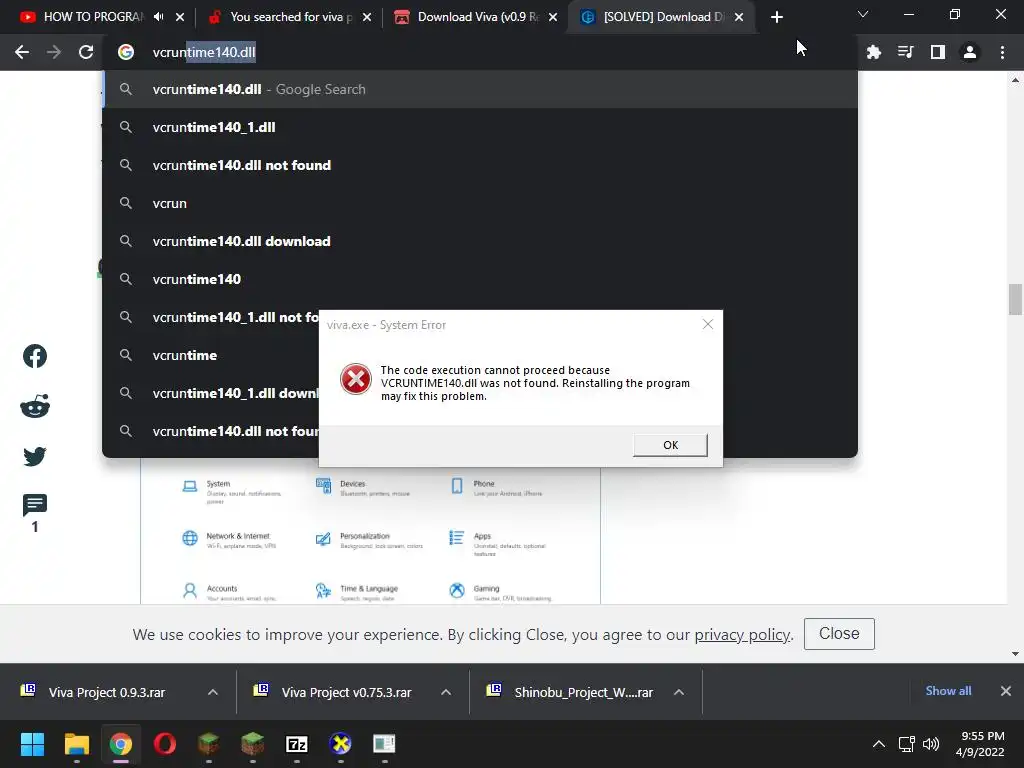This screenshot has width=1024, height=768.
Task: Select the vcruntime suggestion
Action: click(211, 355)
